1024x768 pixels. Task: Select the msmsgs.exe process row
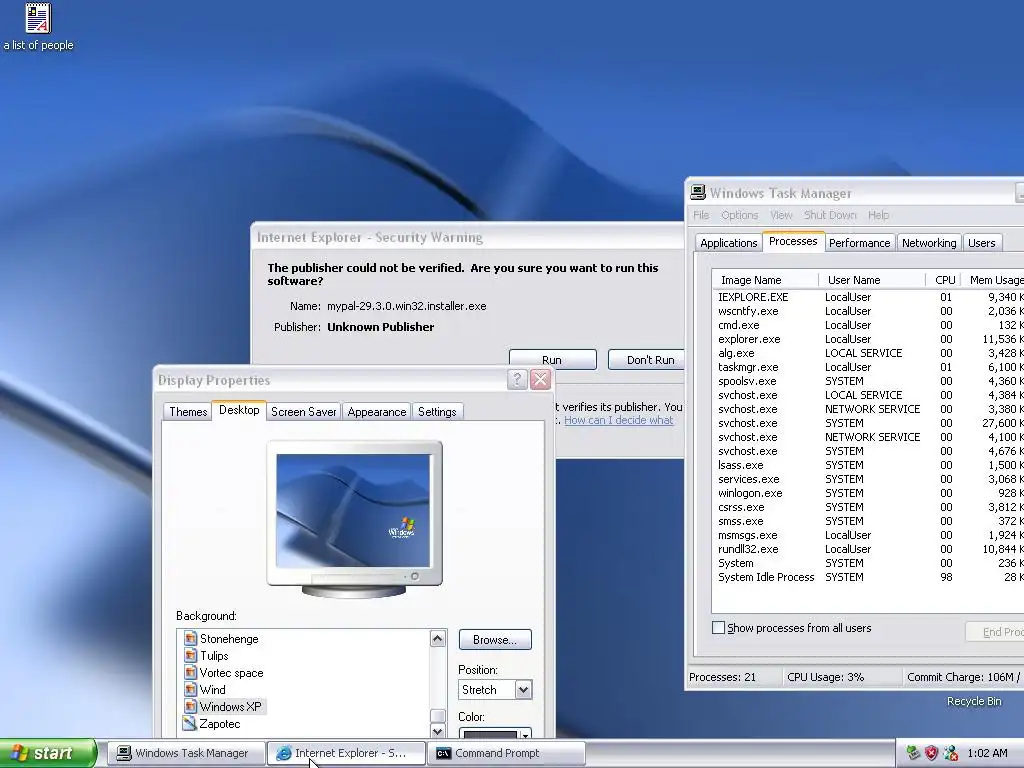tap(868, 535)
